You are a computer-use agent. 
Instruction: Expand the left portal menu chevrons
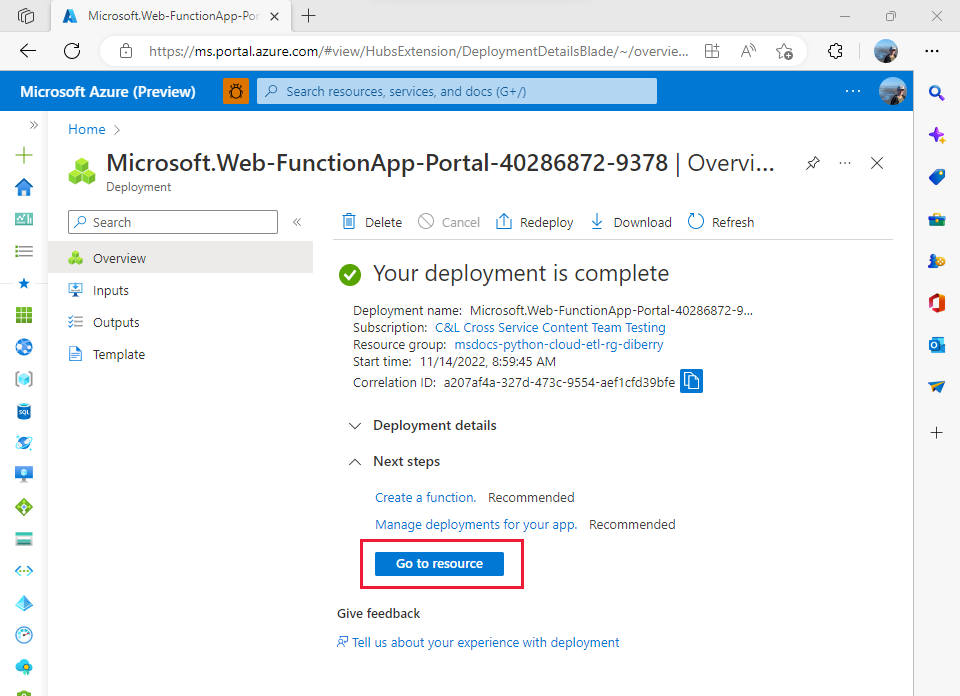pos(34,125)
